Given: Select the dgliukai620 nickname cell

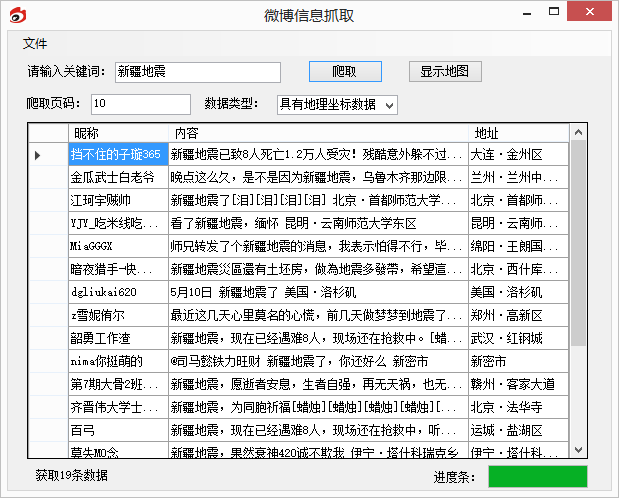Looking at the screenshot, I should tap(116, 292).
